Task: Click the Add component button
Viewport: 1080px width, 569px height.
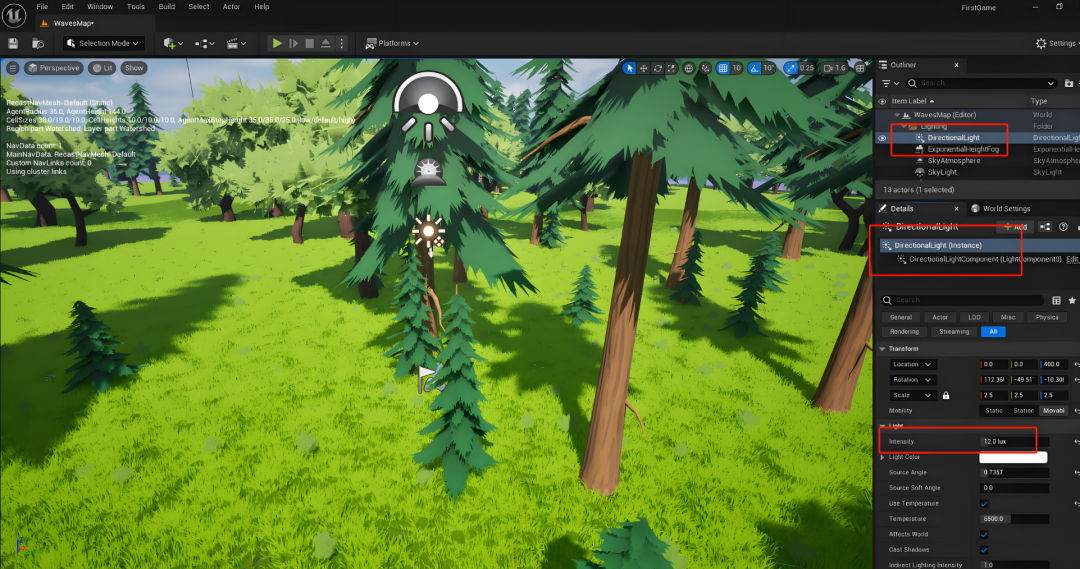Action: point(1015,227)
